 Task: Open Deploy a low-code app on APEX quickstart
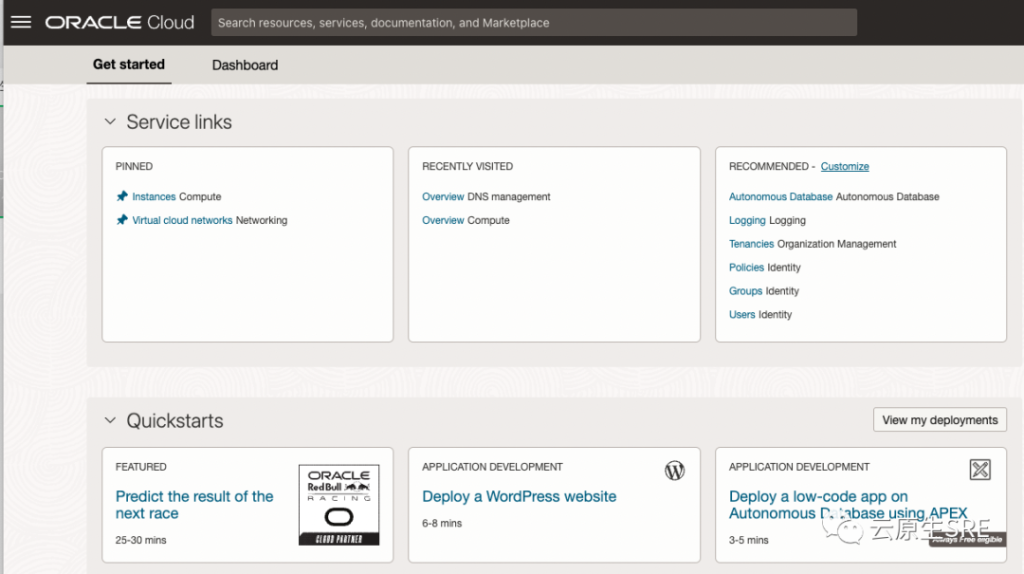pyautogui.click(x=848, y=505)
